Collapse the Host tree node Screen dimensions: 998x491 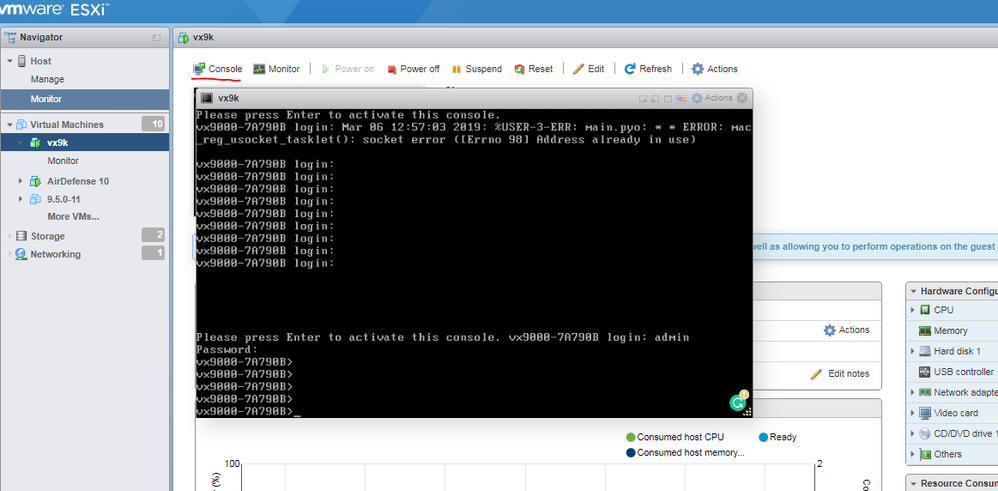click(x=10, y=61)
